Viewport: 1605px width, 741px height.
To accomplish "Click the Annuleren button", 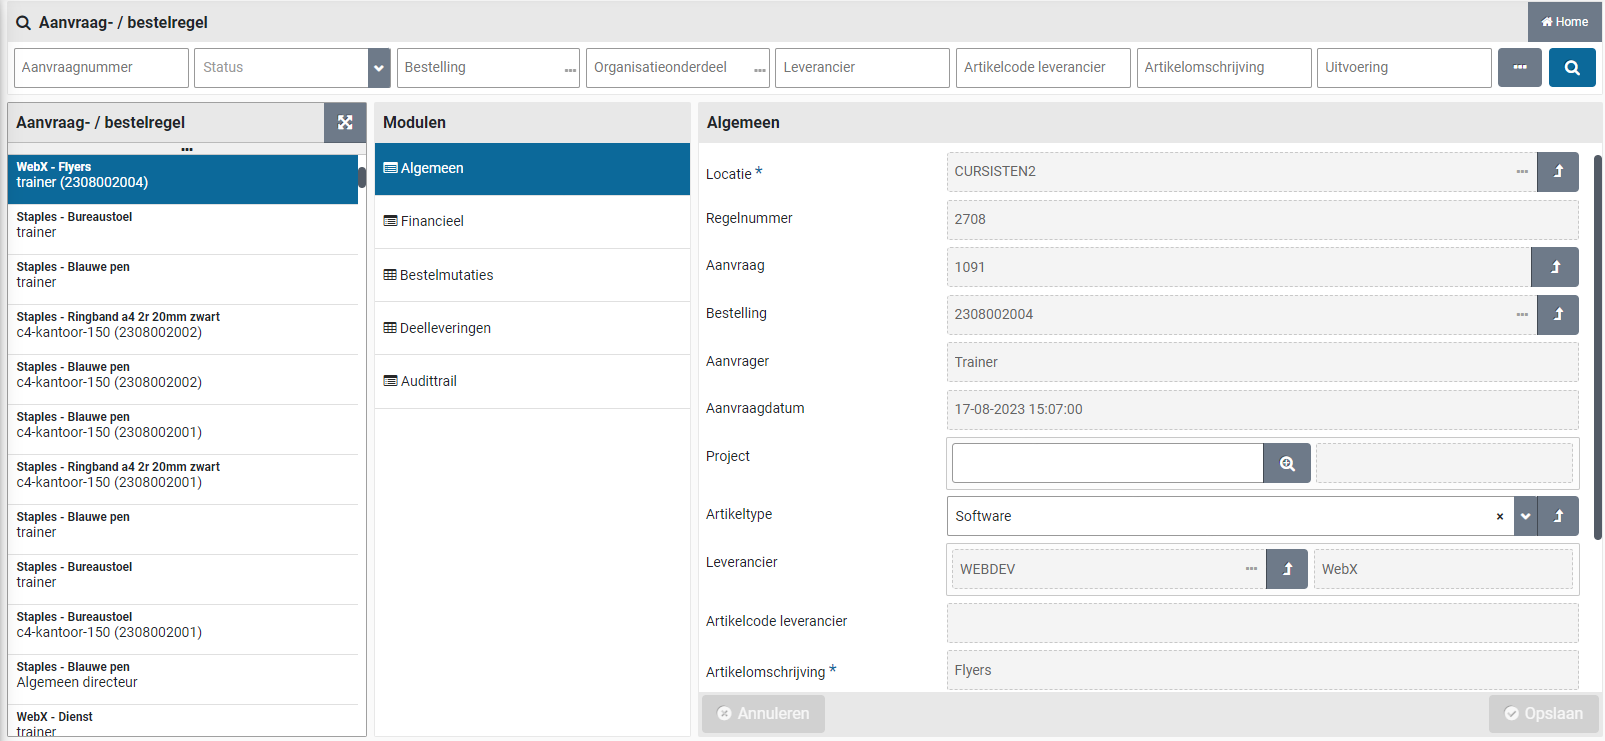I will coord(763,713).
